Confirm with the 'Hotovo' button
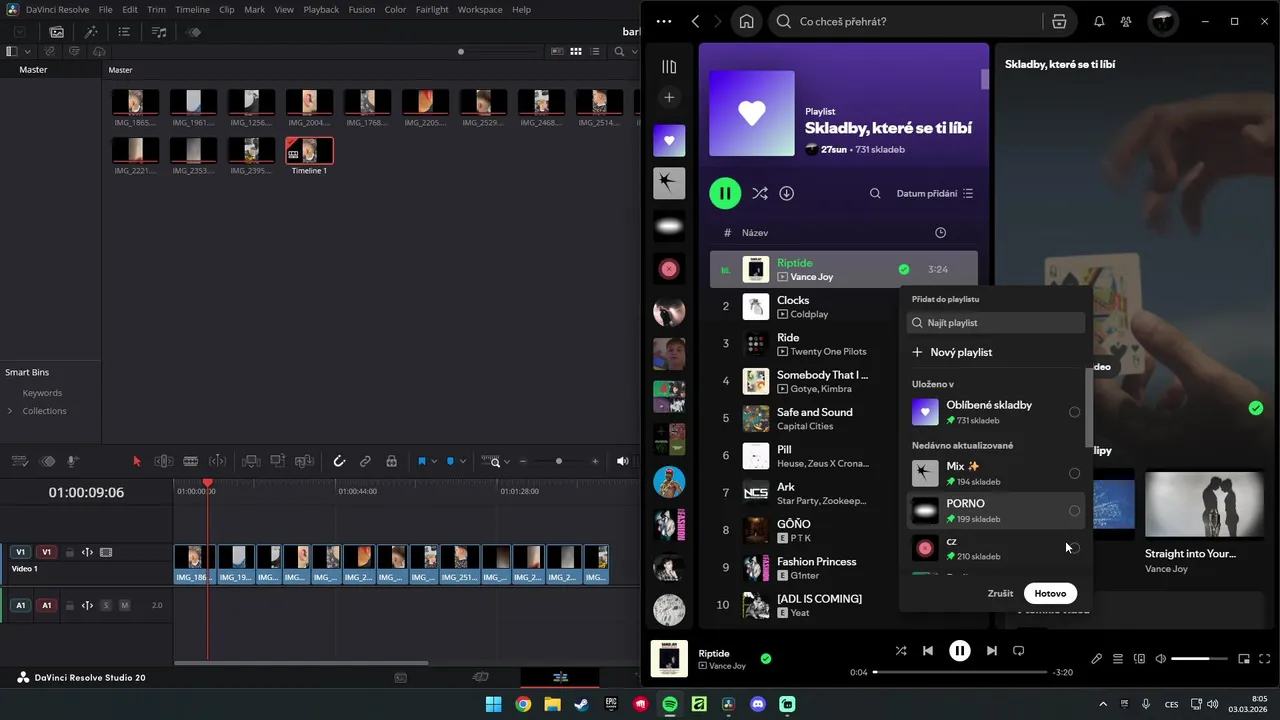The image size is (1280, 720). point(1050,593)
